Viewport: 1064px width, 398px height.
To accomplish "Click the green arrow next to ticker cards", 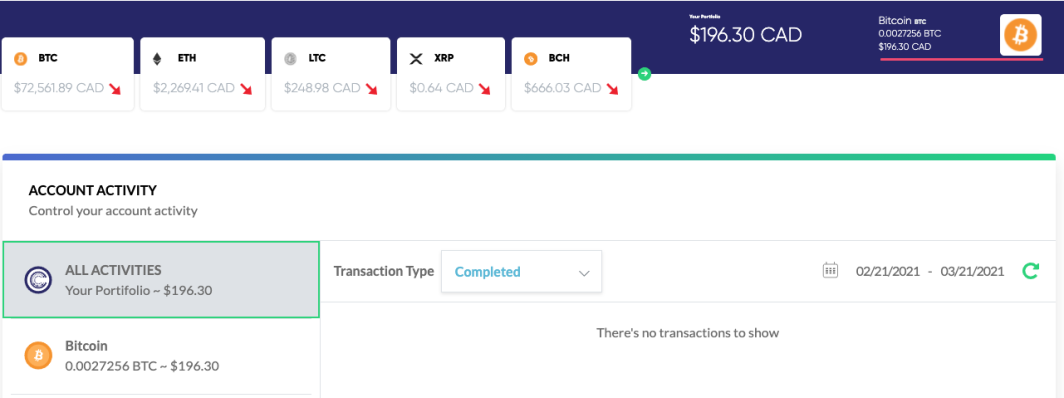I will [x=645, y=74].
